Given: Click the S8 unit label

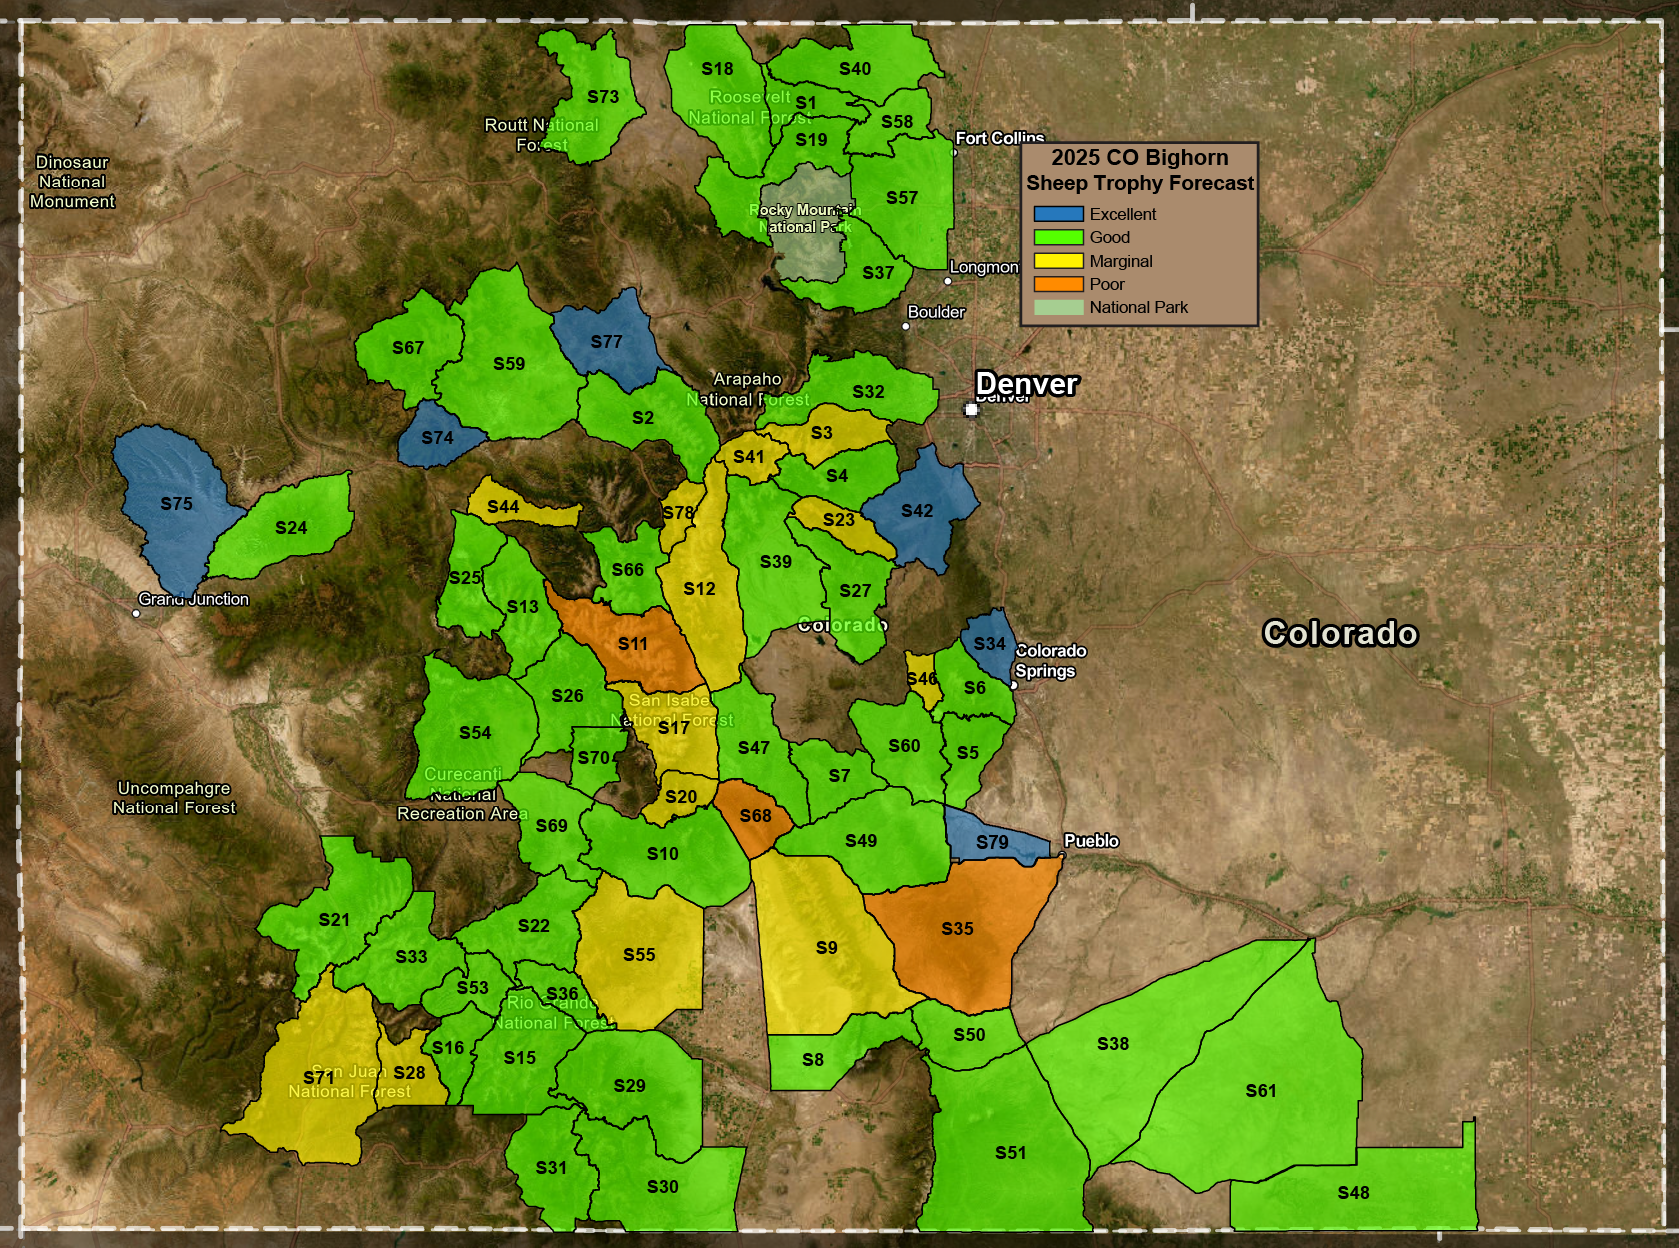Looking at the screenshot, I should click(813, 1060).
